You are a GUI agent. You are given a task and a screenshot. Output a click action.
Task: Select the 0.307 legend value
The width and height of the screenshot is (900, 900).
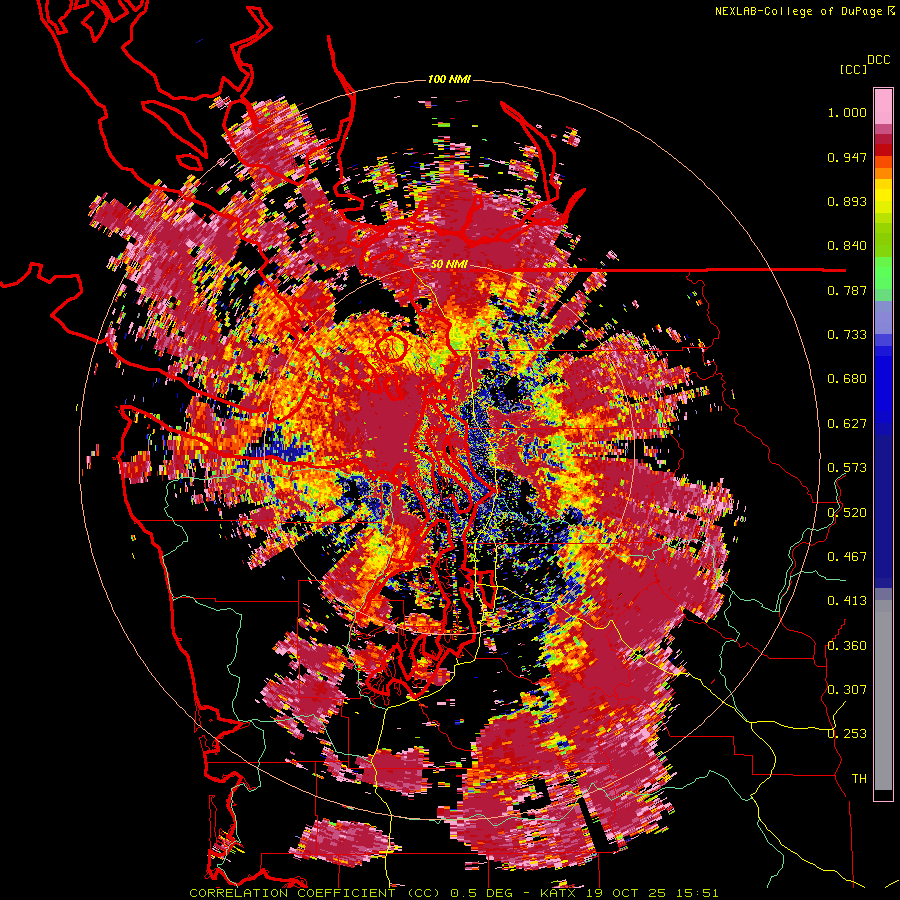tap(847, 689)
